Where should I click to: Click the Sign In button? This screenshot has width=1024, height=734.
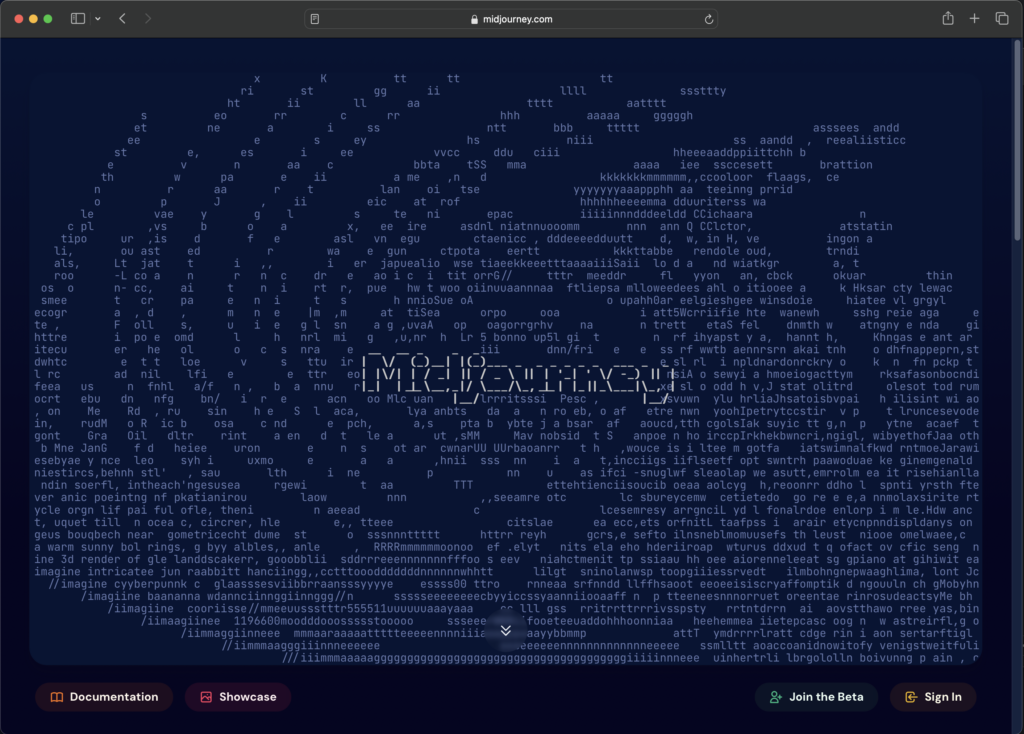pyautogui.click(x=933, y=697)
